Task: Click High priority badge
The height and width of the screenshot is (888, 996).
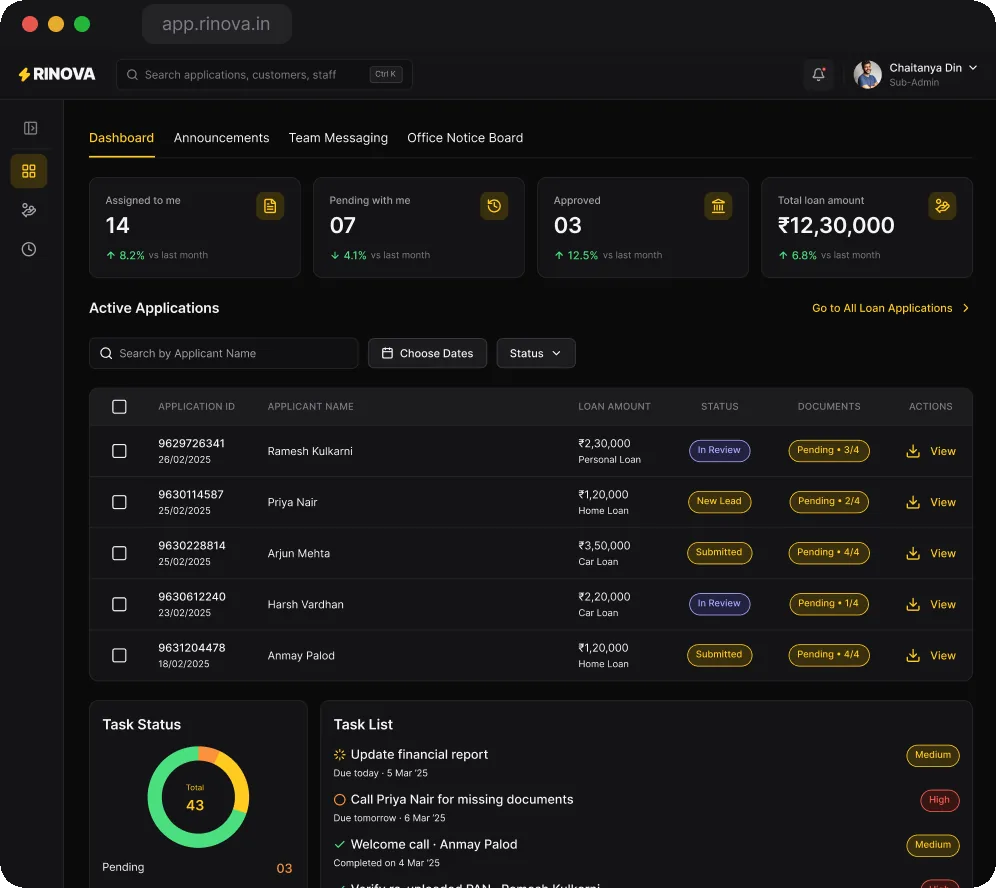Action: [939, 800]
